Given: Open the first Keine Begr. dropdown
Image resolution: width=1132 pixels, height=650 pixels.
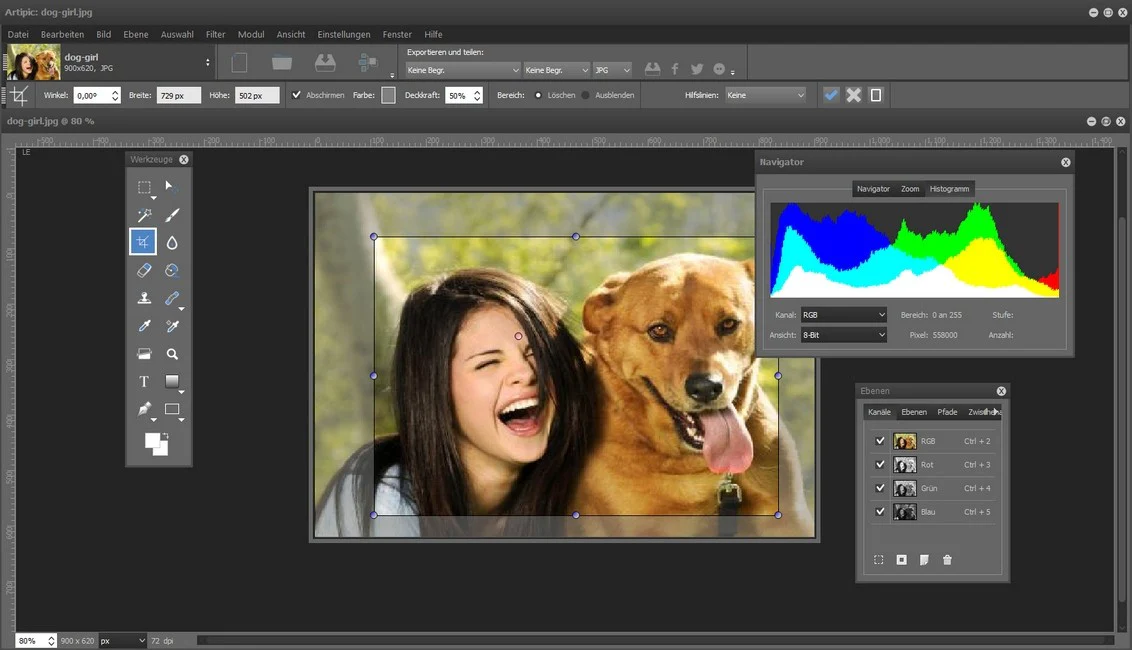Looking at the screenshot, I should tap(462, 70).
